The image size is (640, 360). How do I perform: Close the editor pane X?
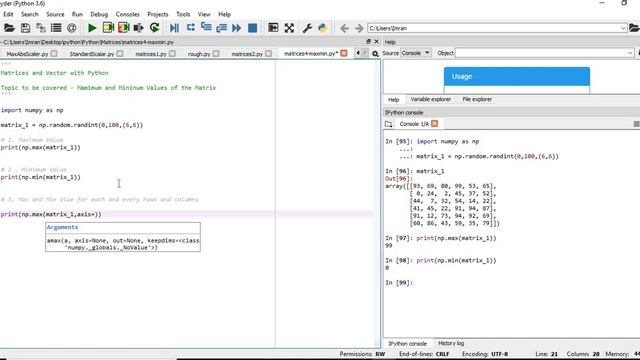376,42
